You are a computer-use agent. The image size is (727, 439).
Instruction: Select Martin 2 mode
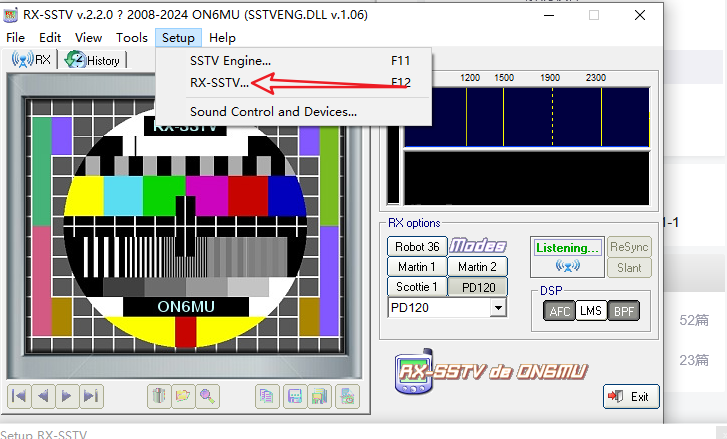tap(477, 267)
